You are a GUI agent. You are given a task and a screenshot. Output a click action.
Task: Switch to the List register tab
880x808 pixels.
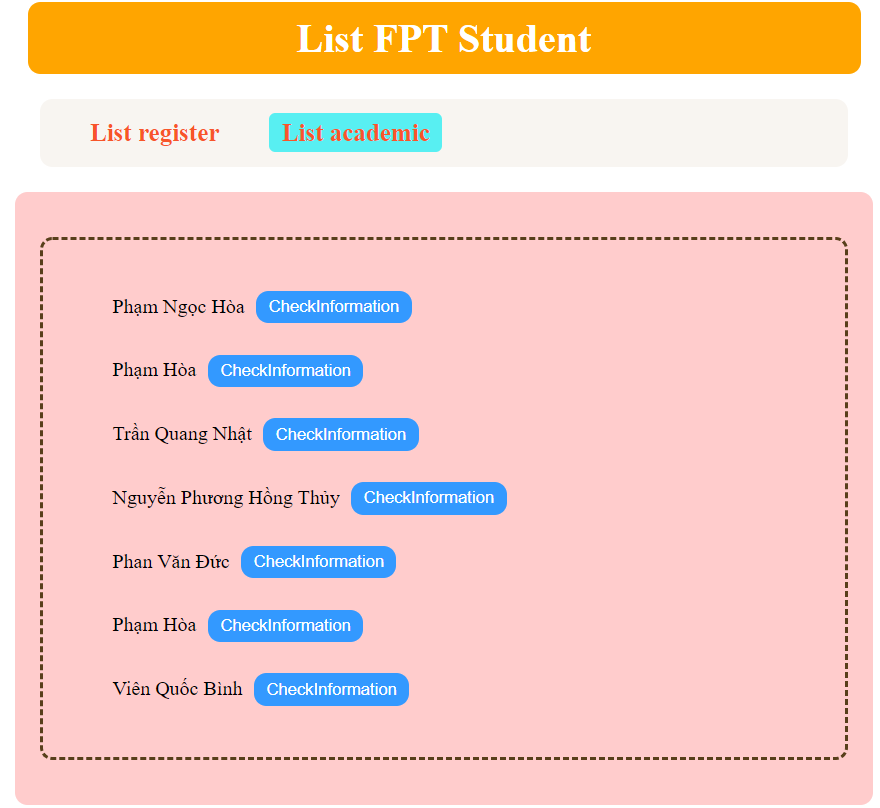[x=154, y=132]
